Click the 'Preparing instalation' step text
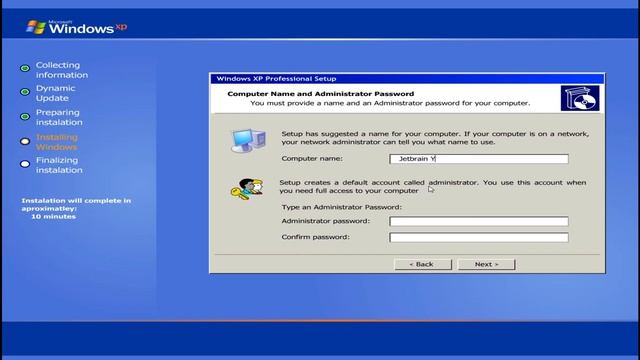640x360 pixels. coord(59,117)
